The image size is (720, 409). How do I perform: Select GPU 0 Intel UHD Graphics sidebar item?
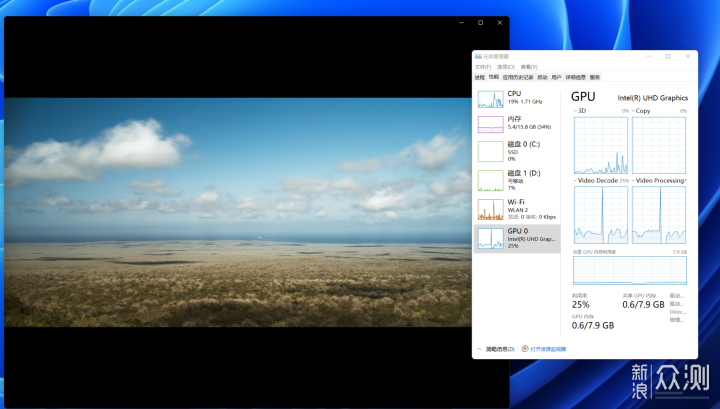(x=517, y=238)
